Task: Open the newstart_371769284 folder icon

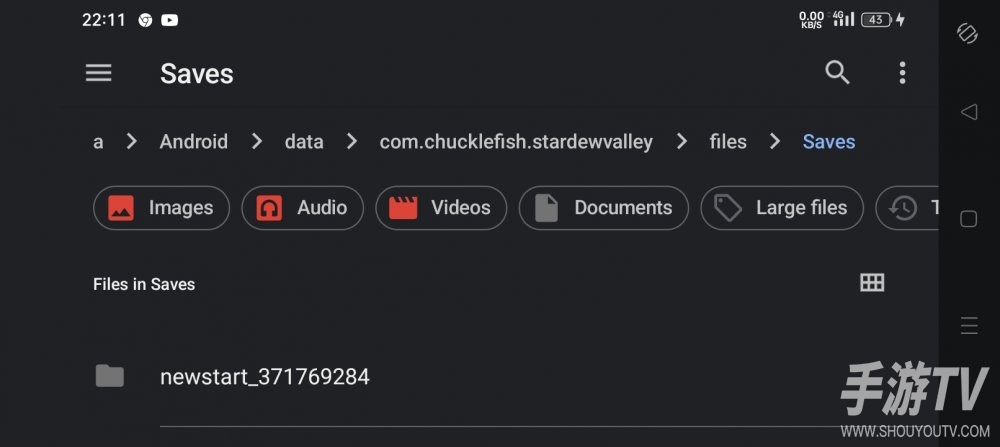Action: 110,376
